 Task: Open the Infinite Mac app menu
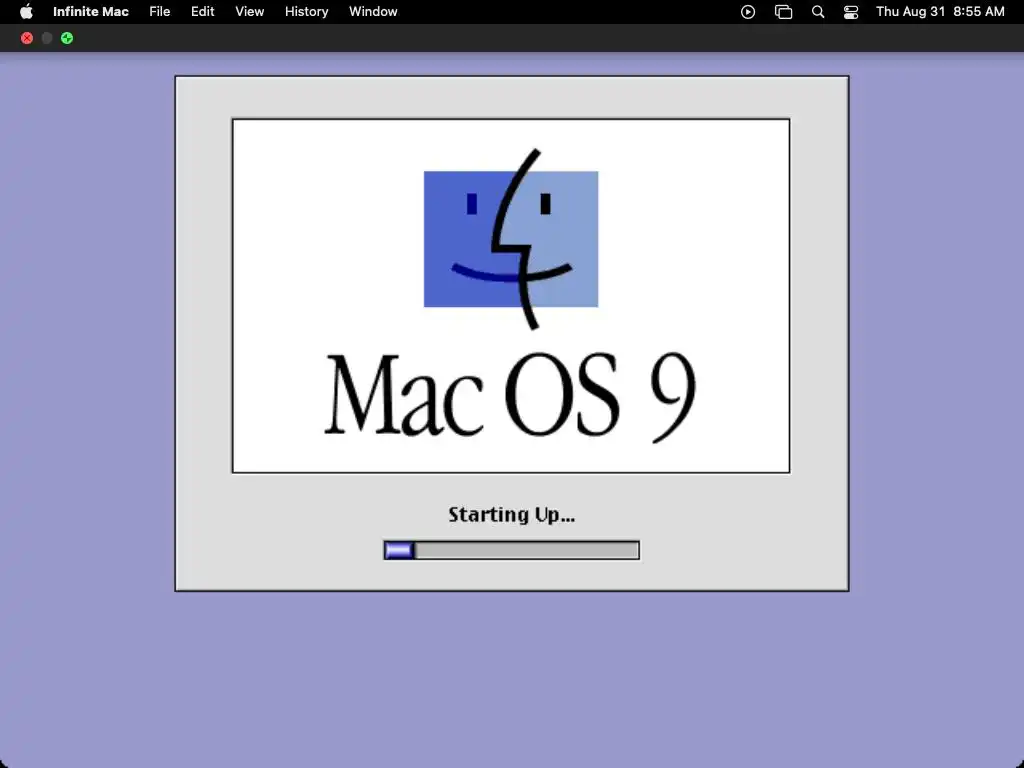(91, 12)
